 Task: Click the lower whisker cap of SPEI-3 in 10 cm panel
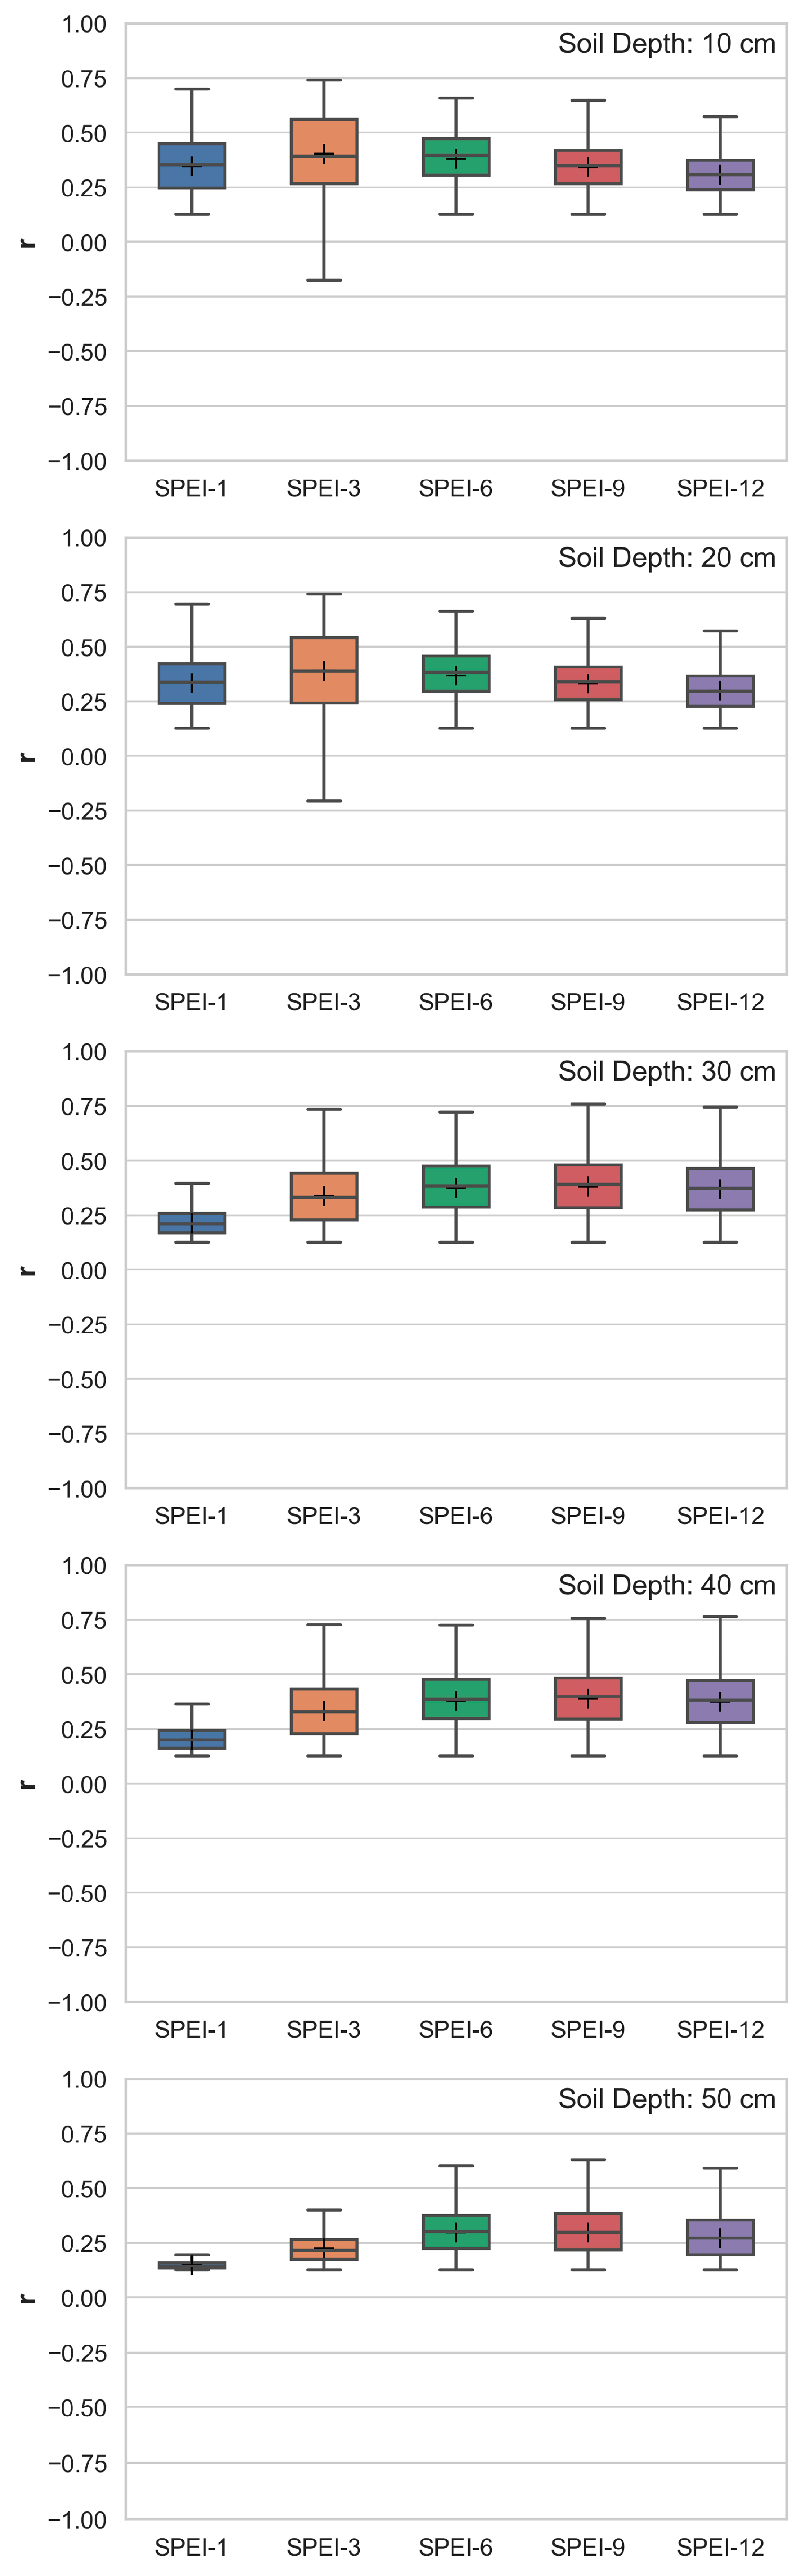coord(323,280)
